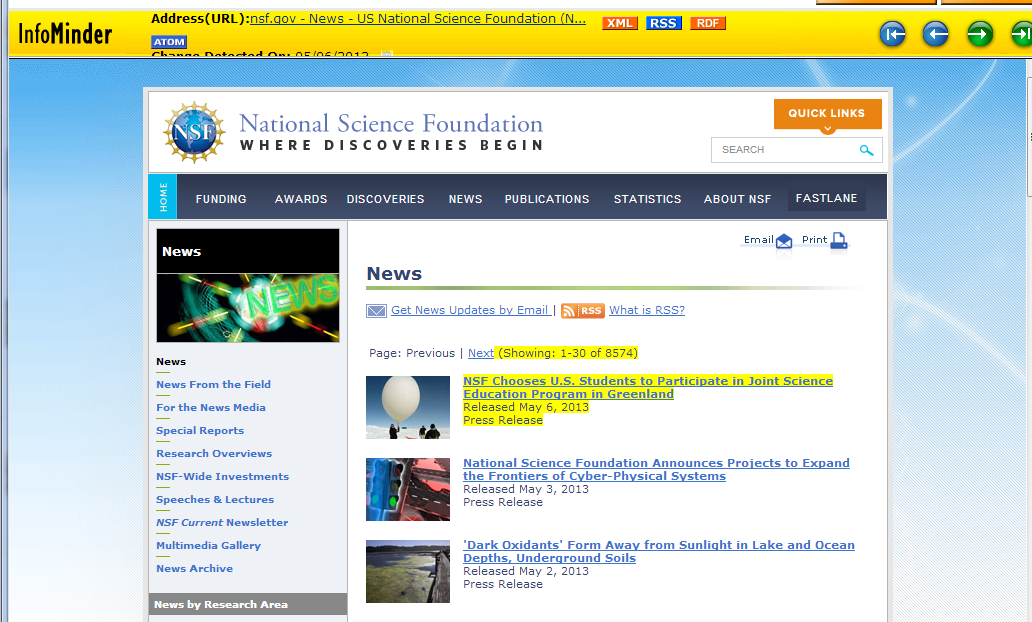The image size is (1032, 622).
Task: Open the FastLane navigation button
Action: tap(826, 198)
